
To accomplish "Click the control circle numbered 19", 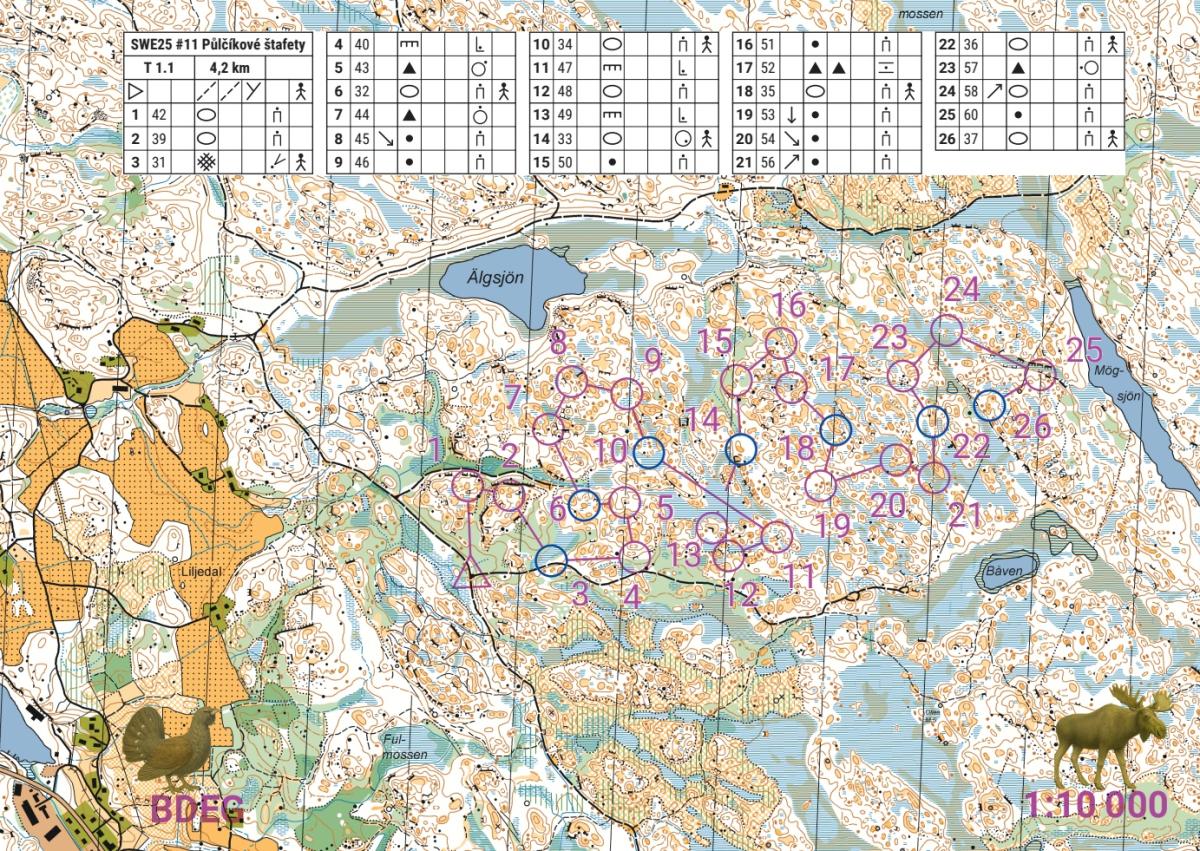I will click(x=820, y=486).
